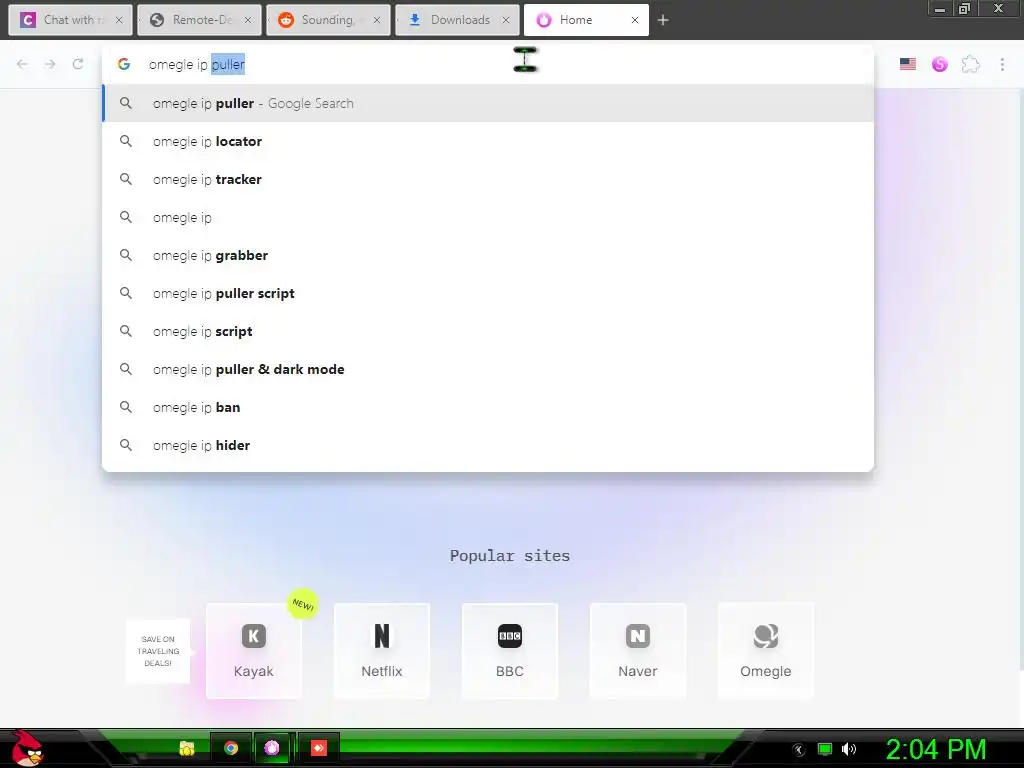The height and width of the screenshot is (768, 1024).
Task: Close the Downloads tab
Action: (505, 20)
